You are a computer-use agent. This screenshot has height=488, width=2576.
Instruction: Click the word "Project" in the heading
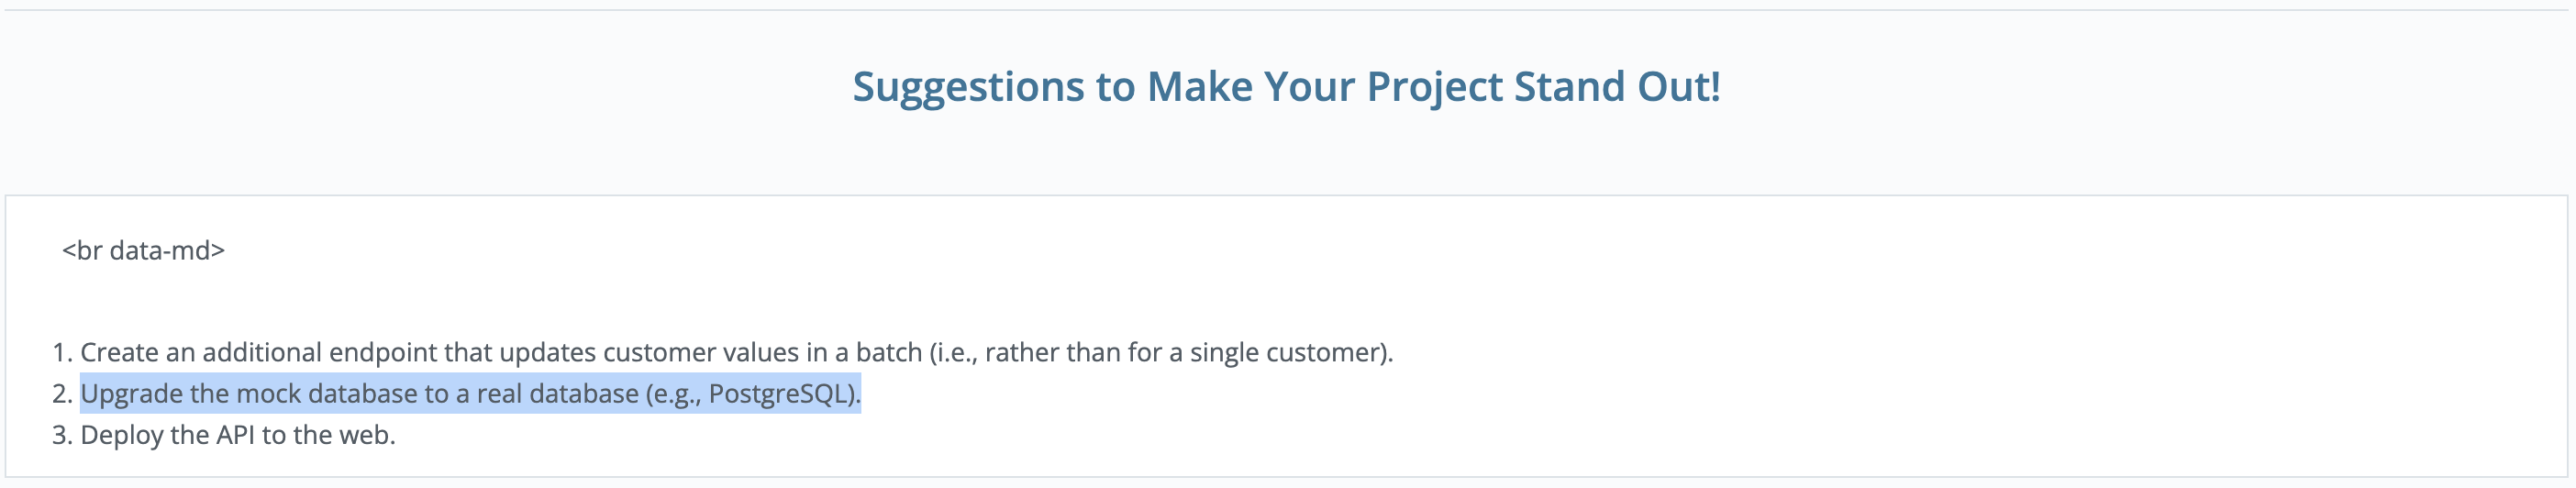[x=1435, y=88]
